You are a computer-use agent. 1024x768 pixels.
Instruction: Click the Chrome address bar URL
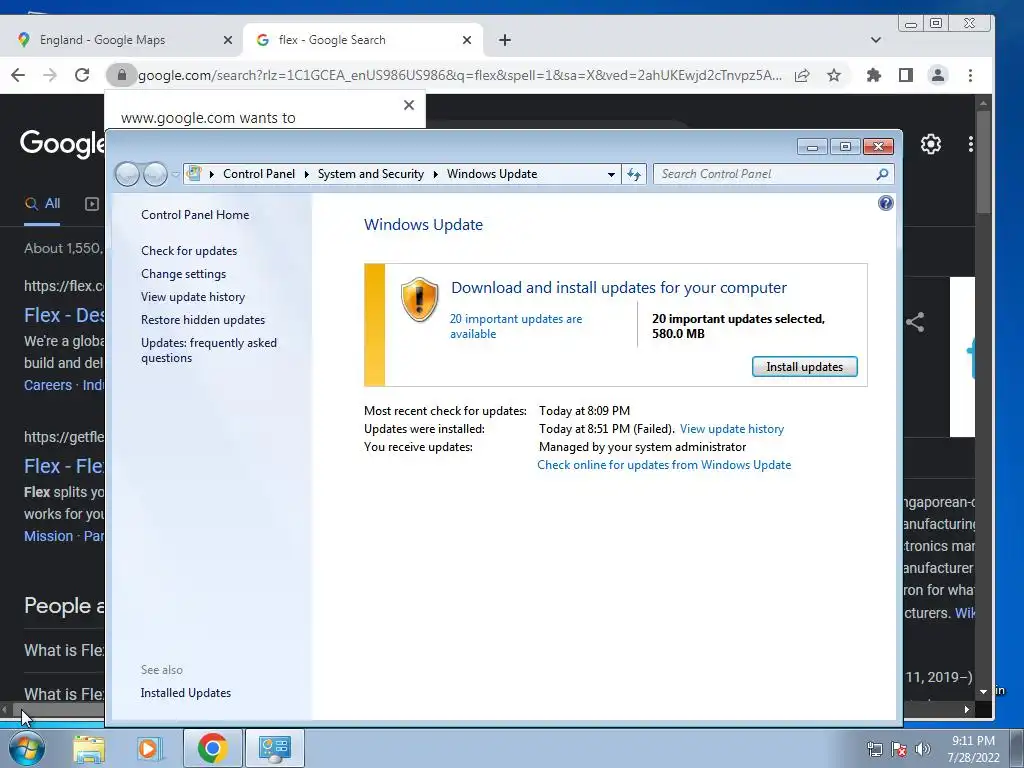click(460, 75)
